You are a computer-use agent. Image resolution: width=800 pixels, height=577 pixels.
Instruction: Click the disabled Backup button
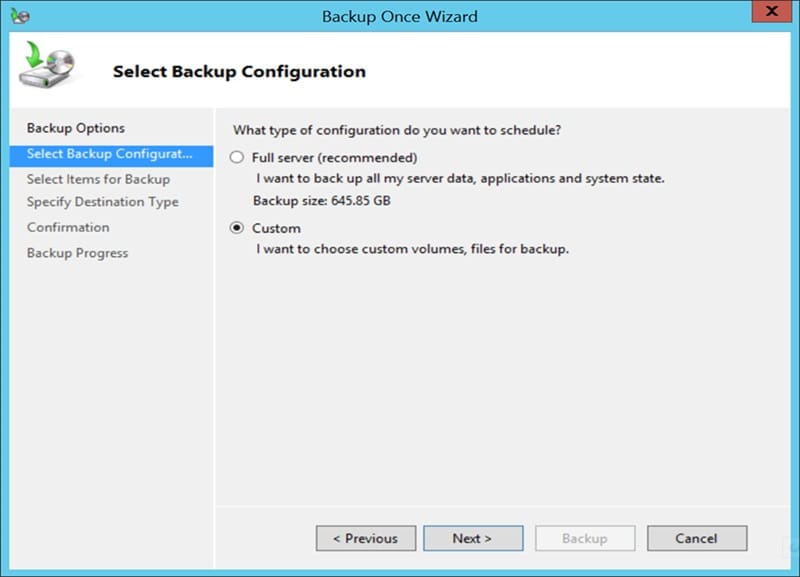point(585,538)
